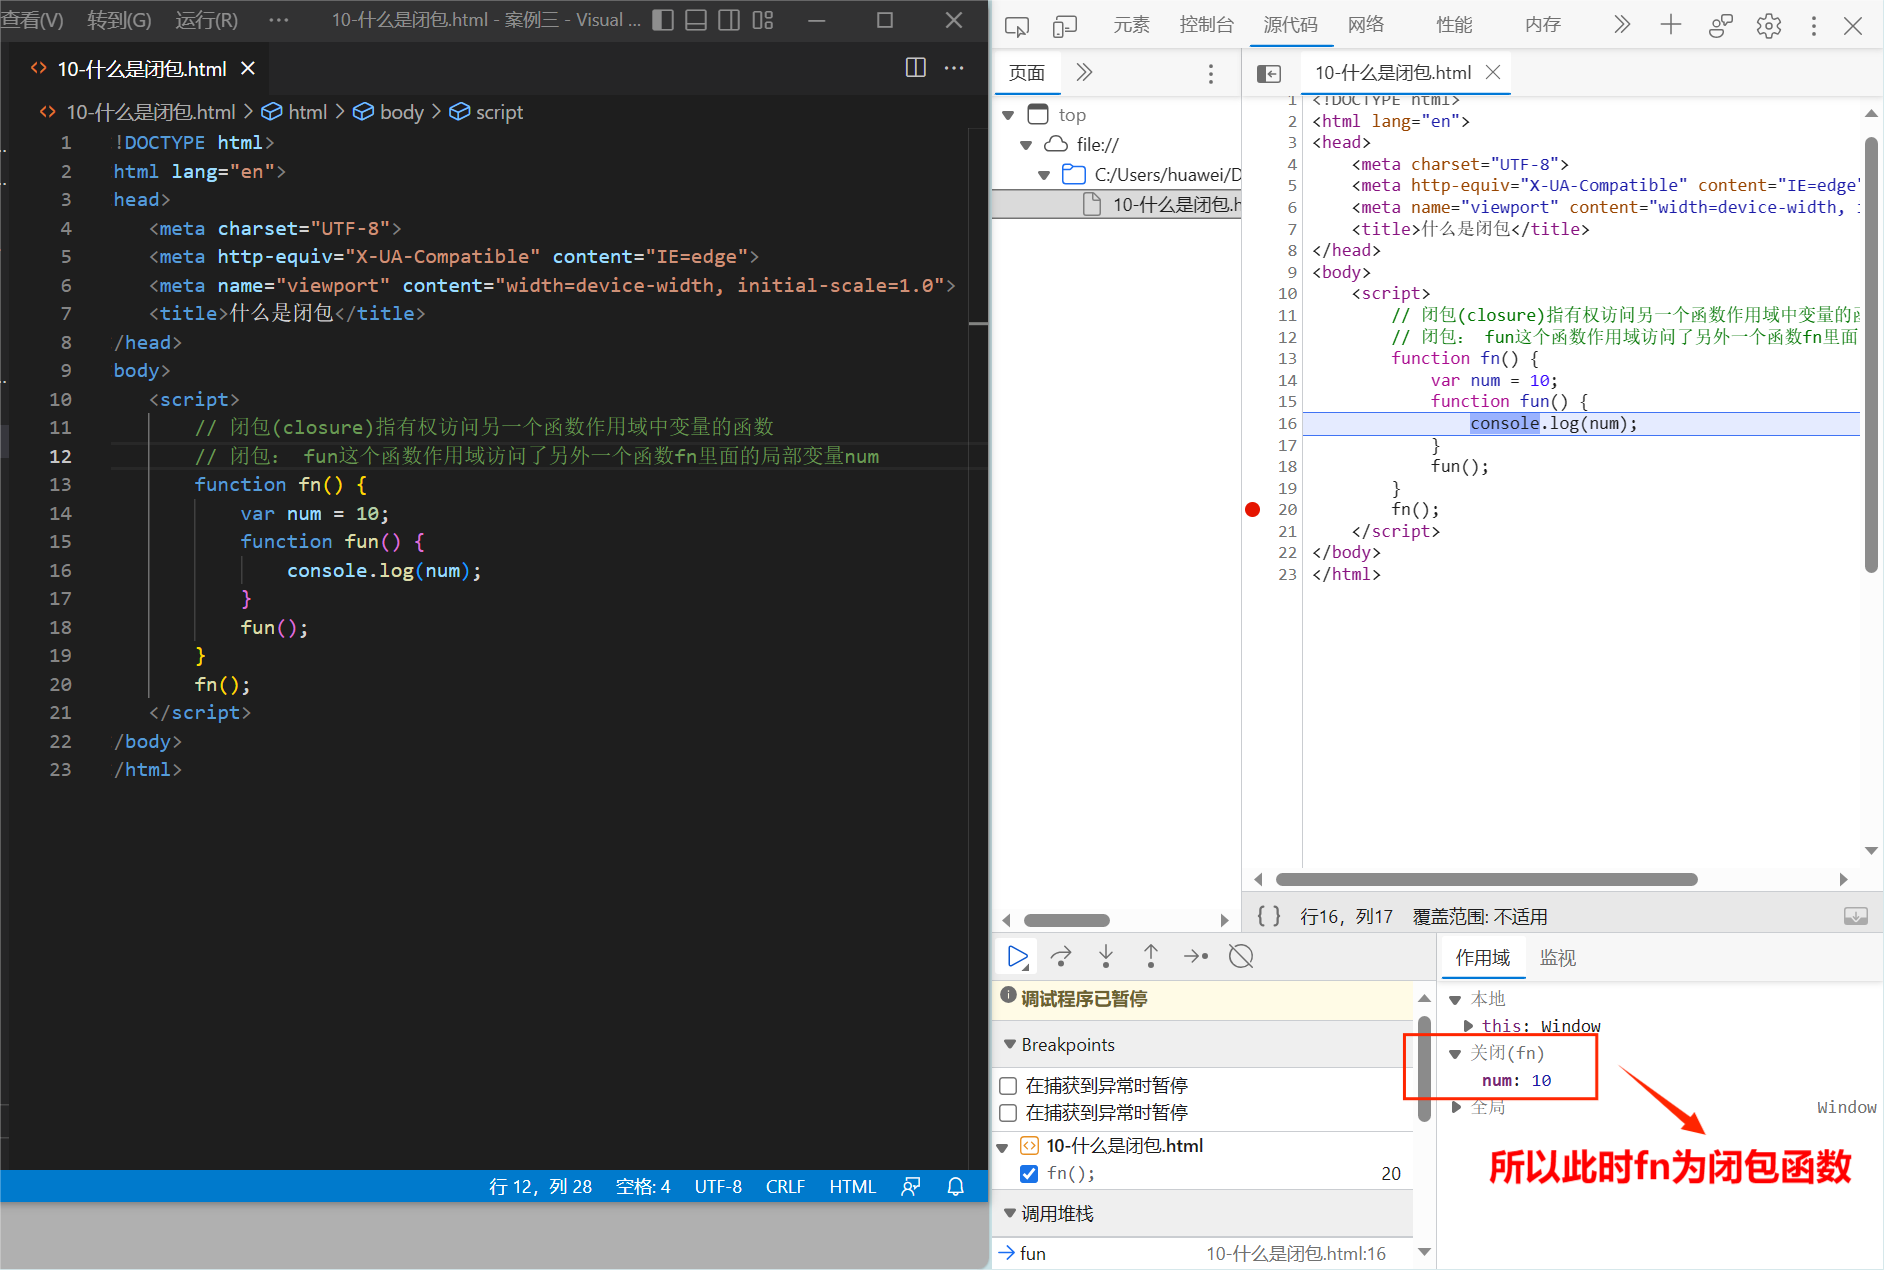Viewport: 1884px width, 1270px height.
Task: Step out of current function
Action: (1151, 956)
